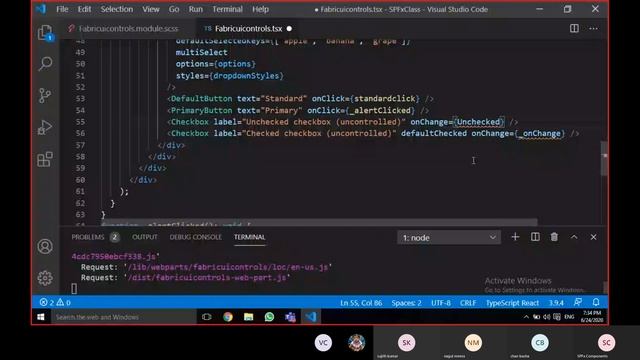Open the Run and Debug view
The image size is (640, 360).
click(45, 127)
